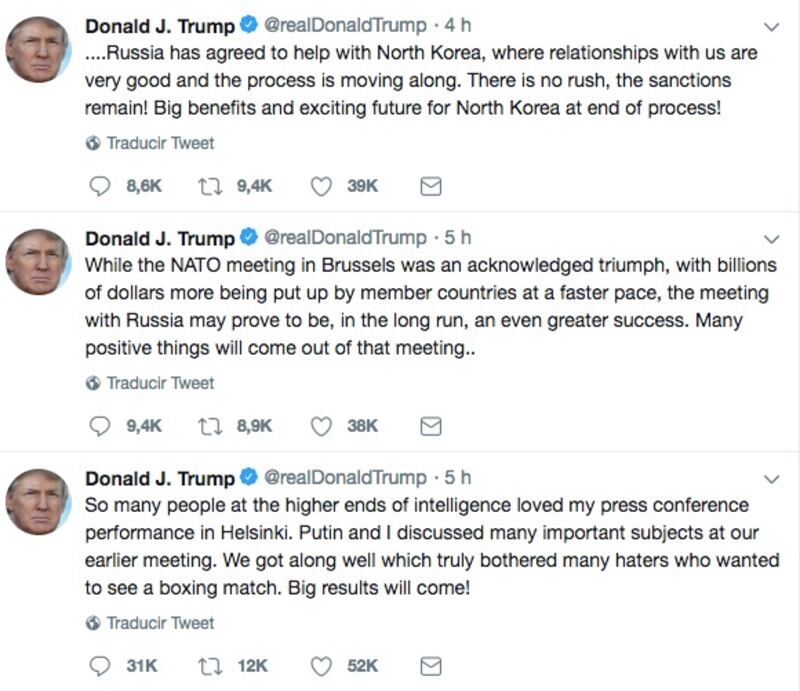Retweet the North Korea sanctions tweet

pos(209,186)
